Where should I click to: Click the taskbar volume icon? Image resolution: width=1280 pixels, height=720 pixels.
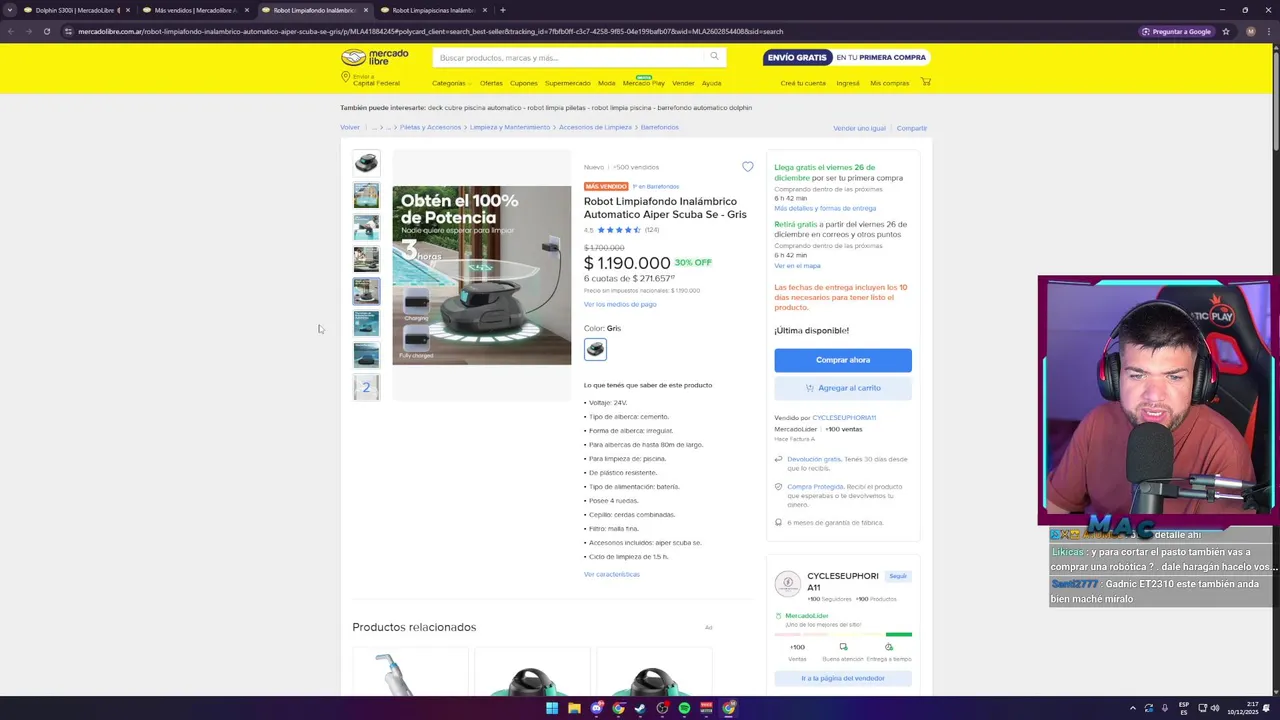1215,708
